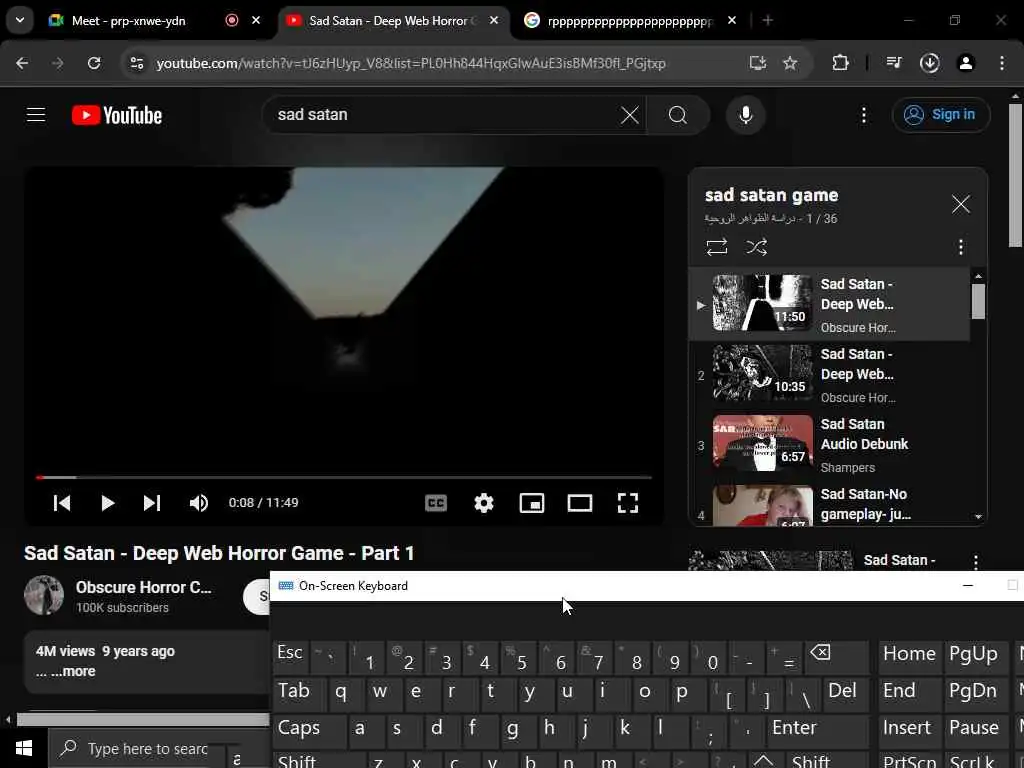Open Sad Satan-No gameplay video

(x=829, y=505)
